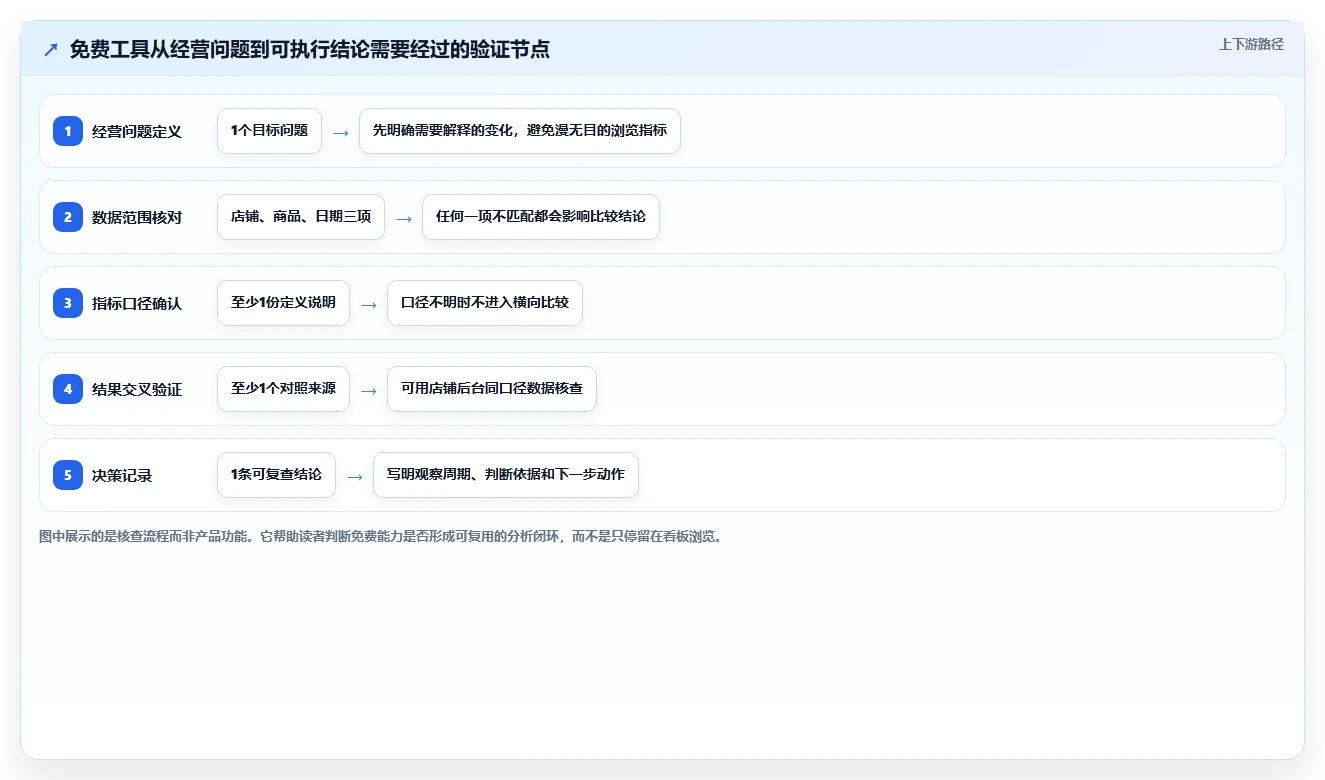Screen dimensions: 1325x780
Task: Click the number 2 step badge
Action: 68,217
